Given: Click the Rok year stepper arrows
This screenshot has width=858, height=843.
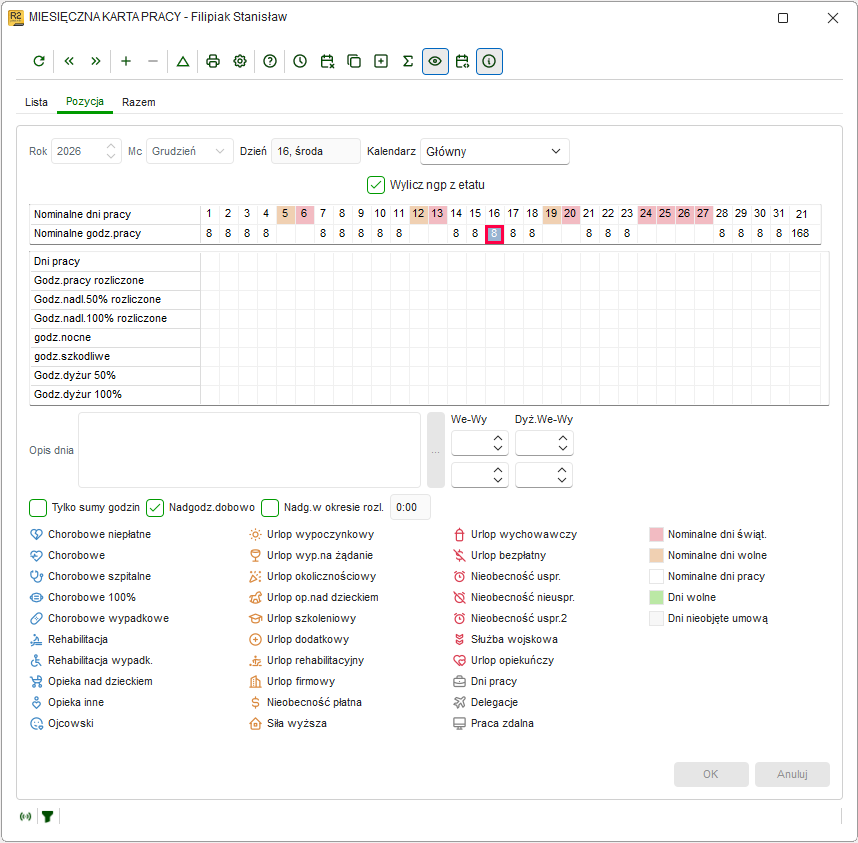Looking at the screenshot, I should (111, 152).
